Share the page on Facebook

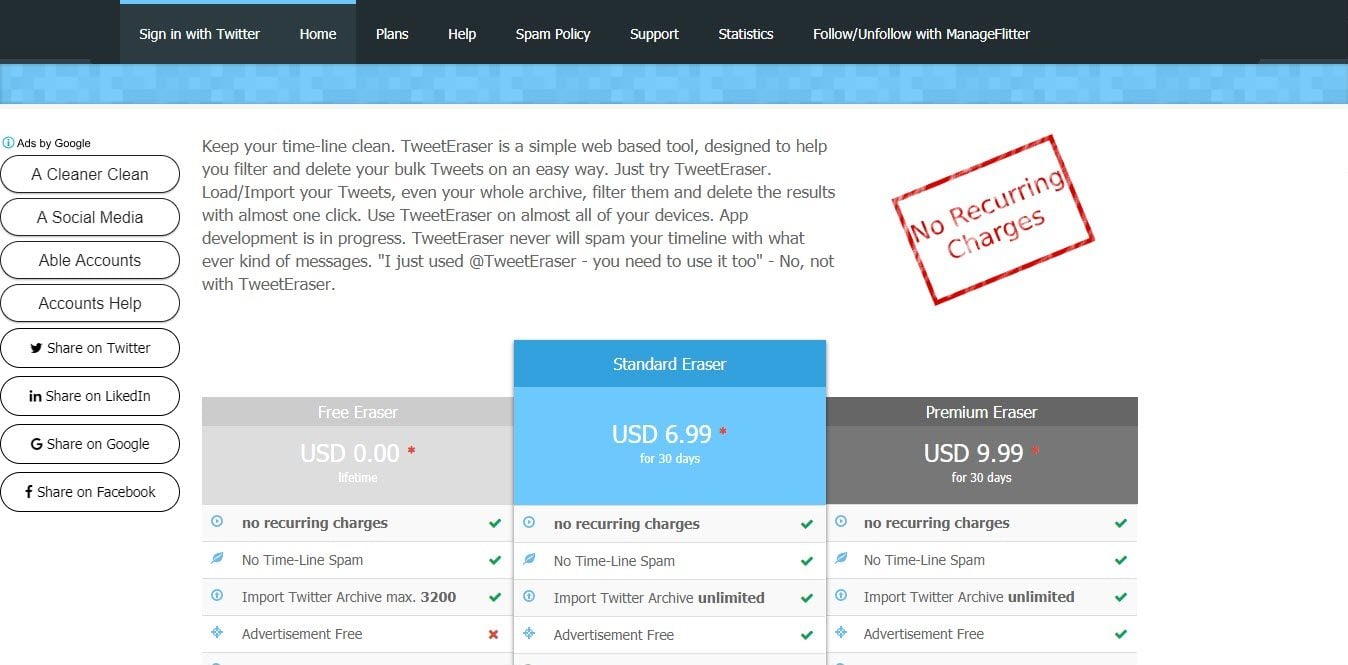tap(90, 492)
